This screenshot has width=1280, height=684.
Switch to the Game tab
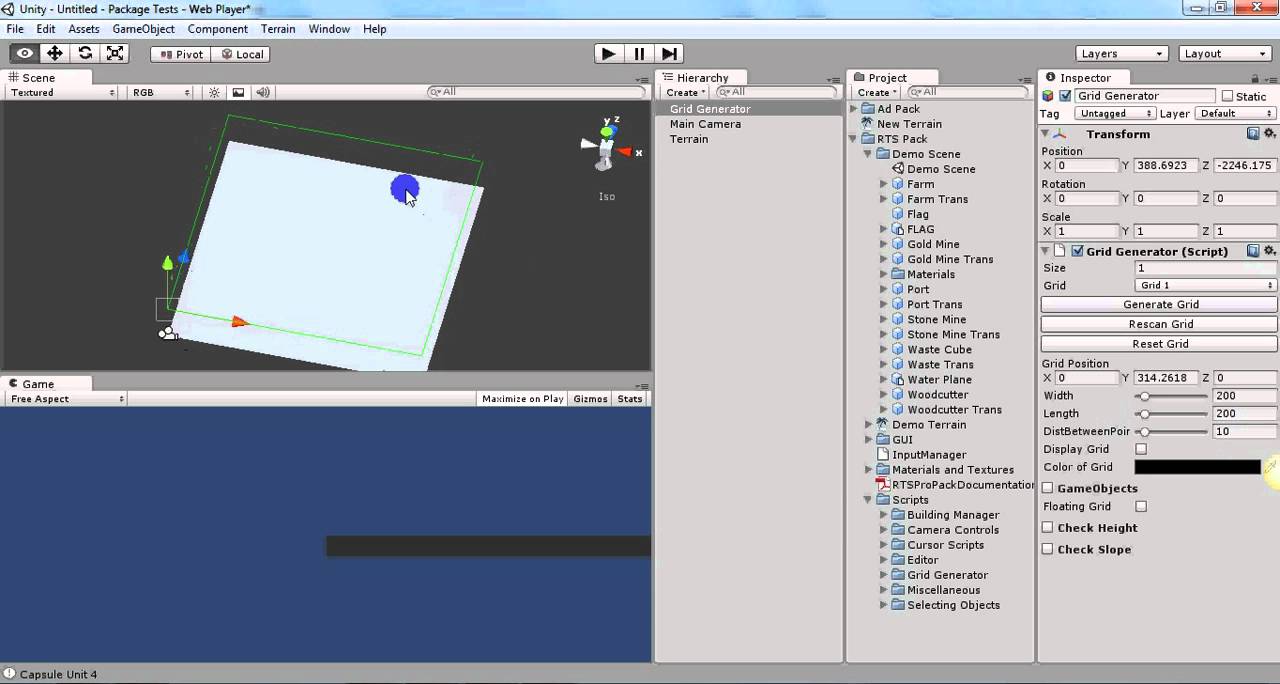(x=38, y=384)
